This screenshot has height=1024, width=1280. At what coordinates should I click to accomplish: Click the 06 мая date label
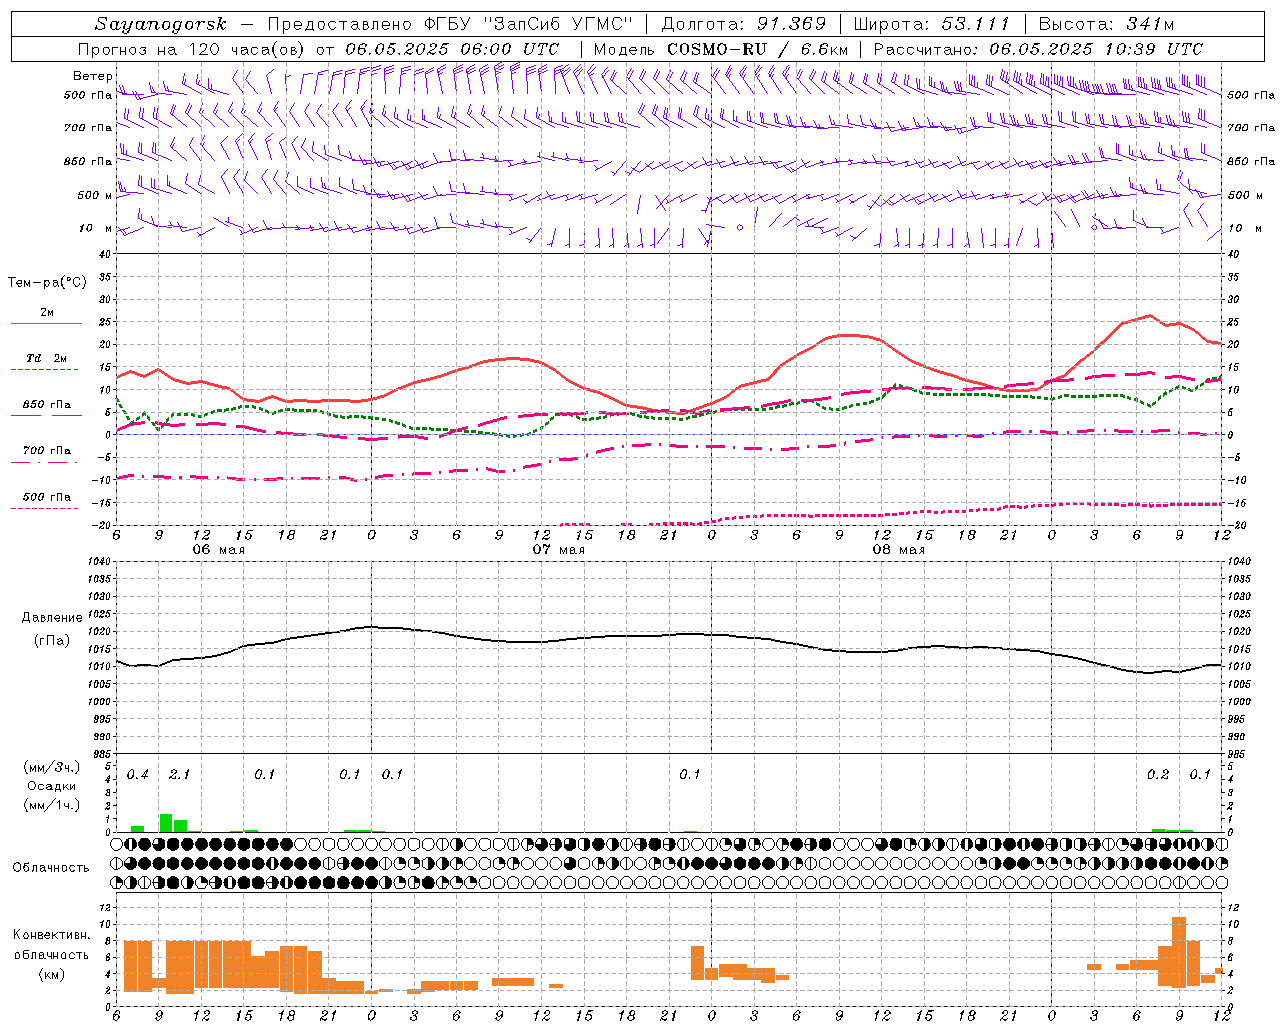[x=219, y=550]
